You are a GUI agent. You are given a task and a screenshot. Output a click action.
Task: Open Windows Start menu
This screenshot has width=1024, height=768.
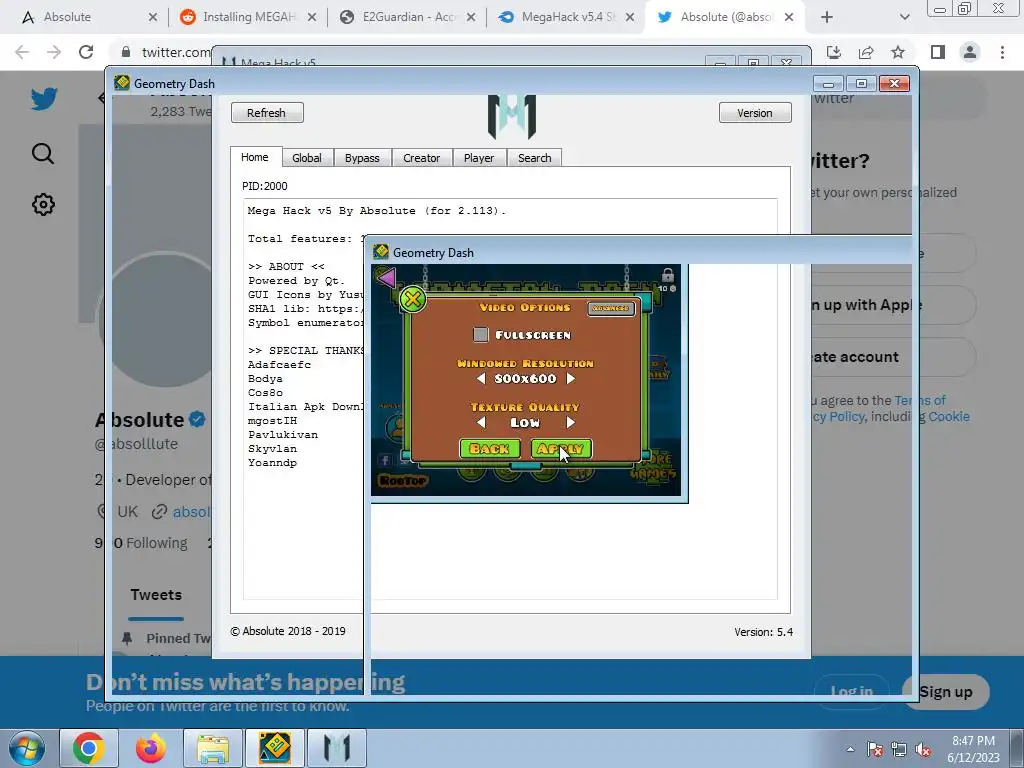(x=27, y=748)
